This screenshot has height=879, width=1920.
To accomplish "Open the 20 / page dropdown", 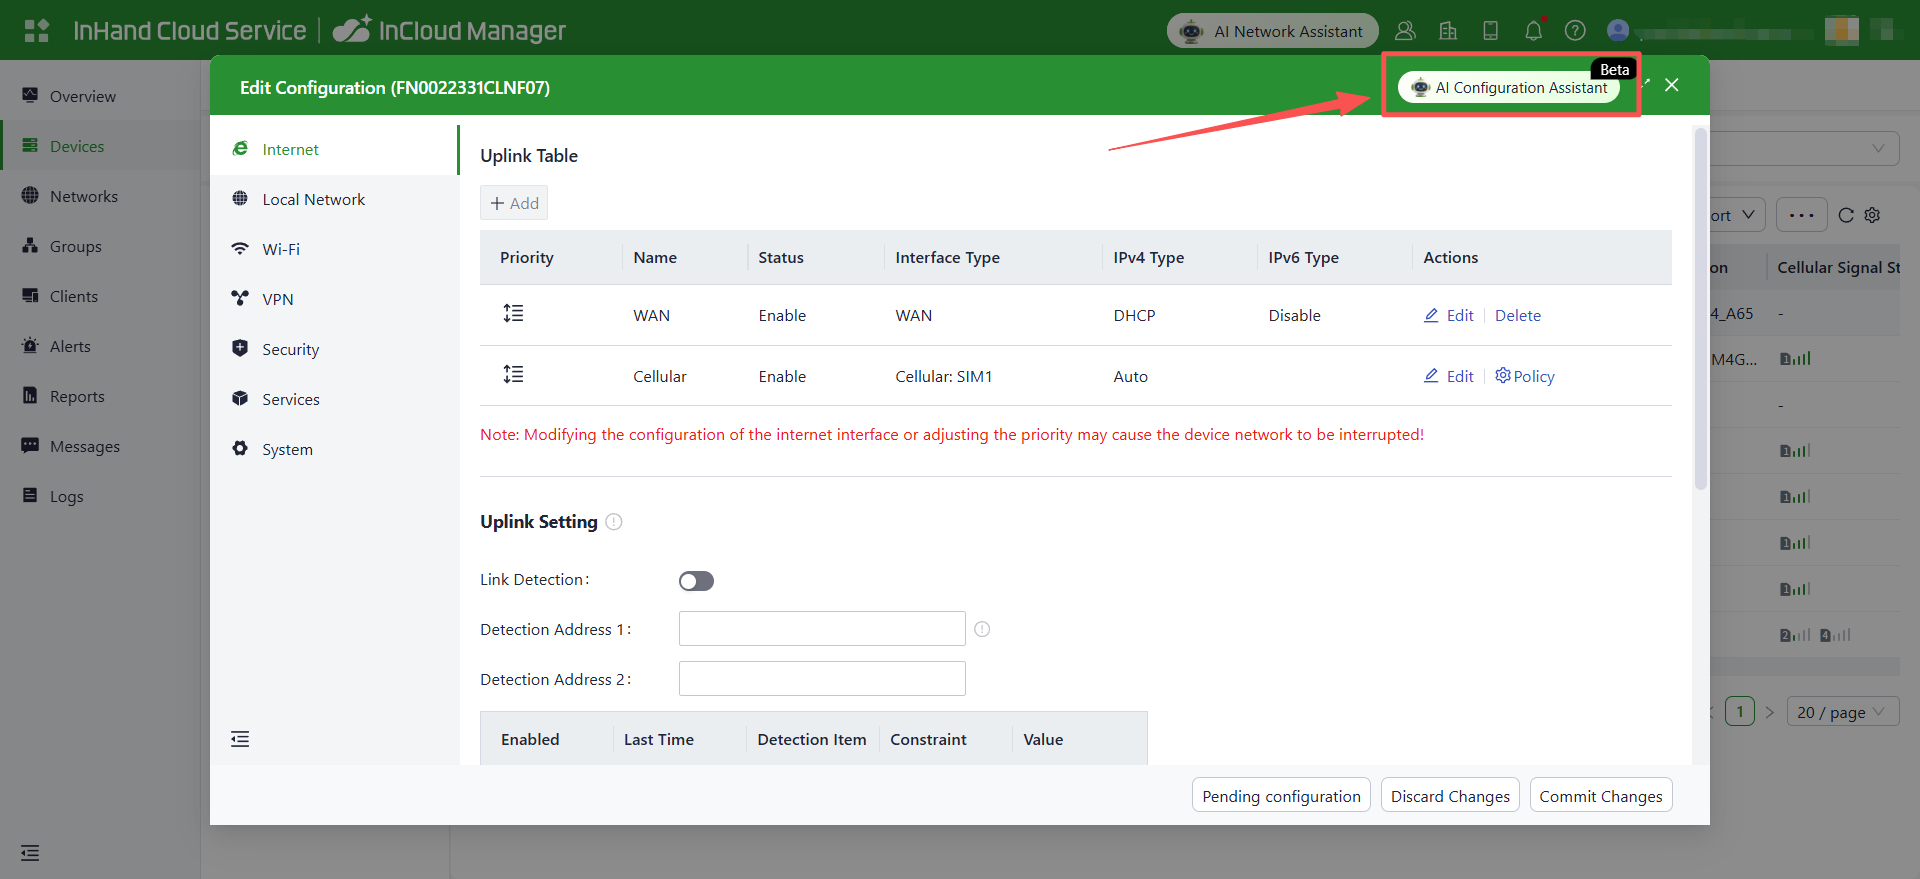I will (1841, 712).
